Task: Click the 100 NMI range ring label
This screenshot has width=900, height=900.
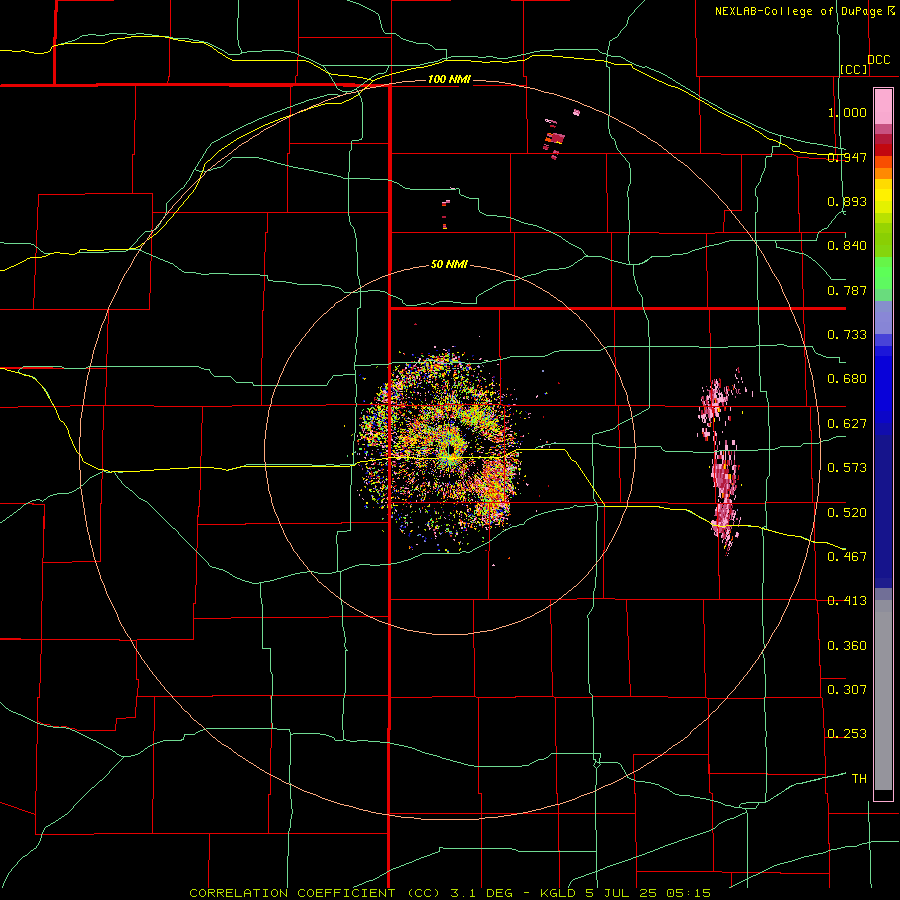Action: 449,79
